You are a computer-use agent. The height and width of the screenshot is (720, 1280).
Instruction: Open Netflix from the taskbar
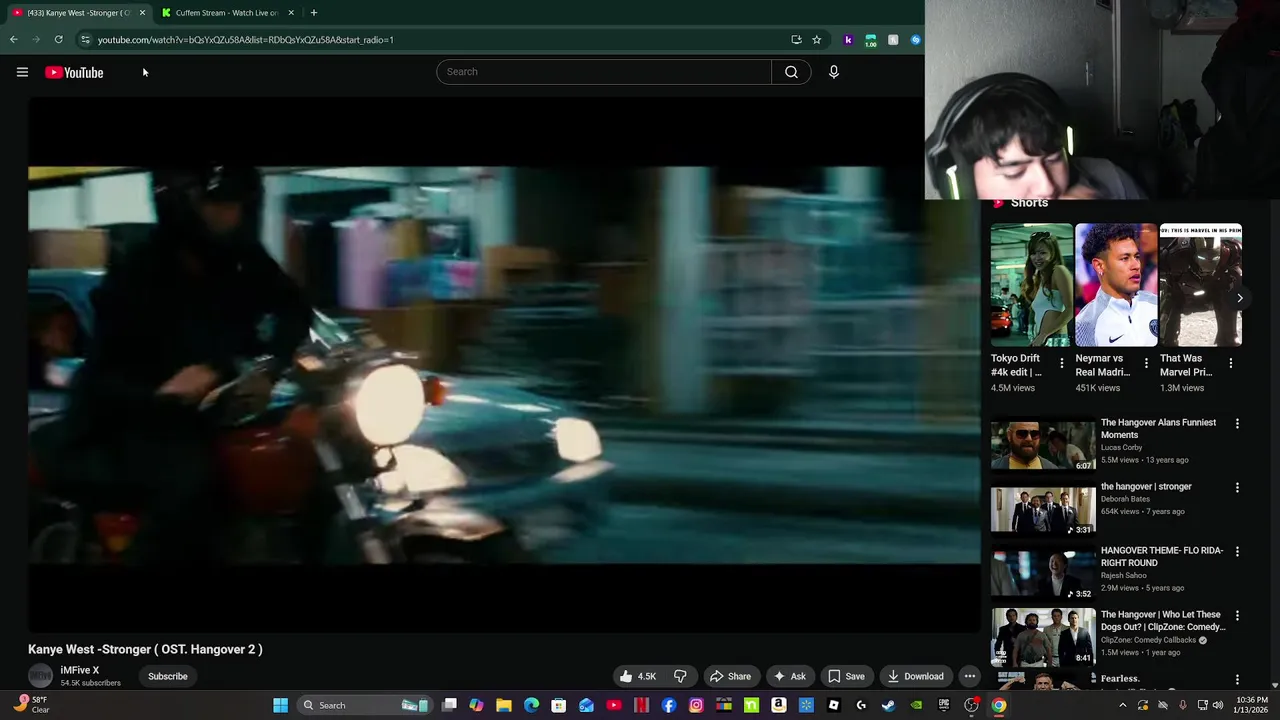point(641,706)
